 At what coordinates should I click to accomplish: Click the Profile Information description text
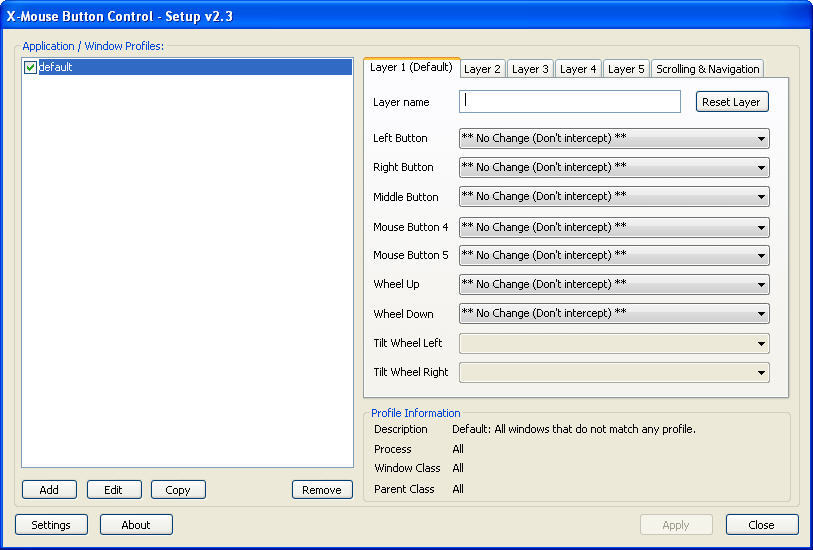coord(574,429)
